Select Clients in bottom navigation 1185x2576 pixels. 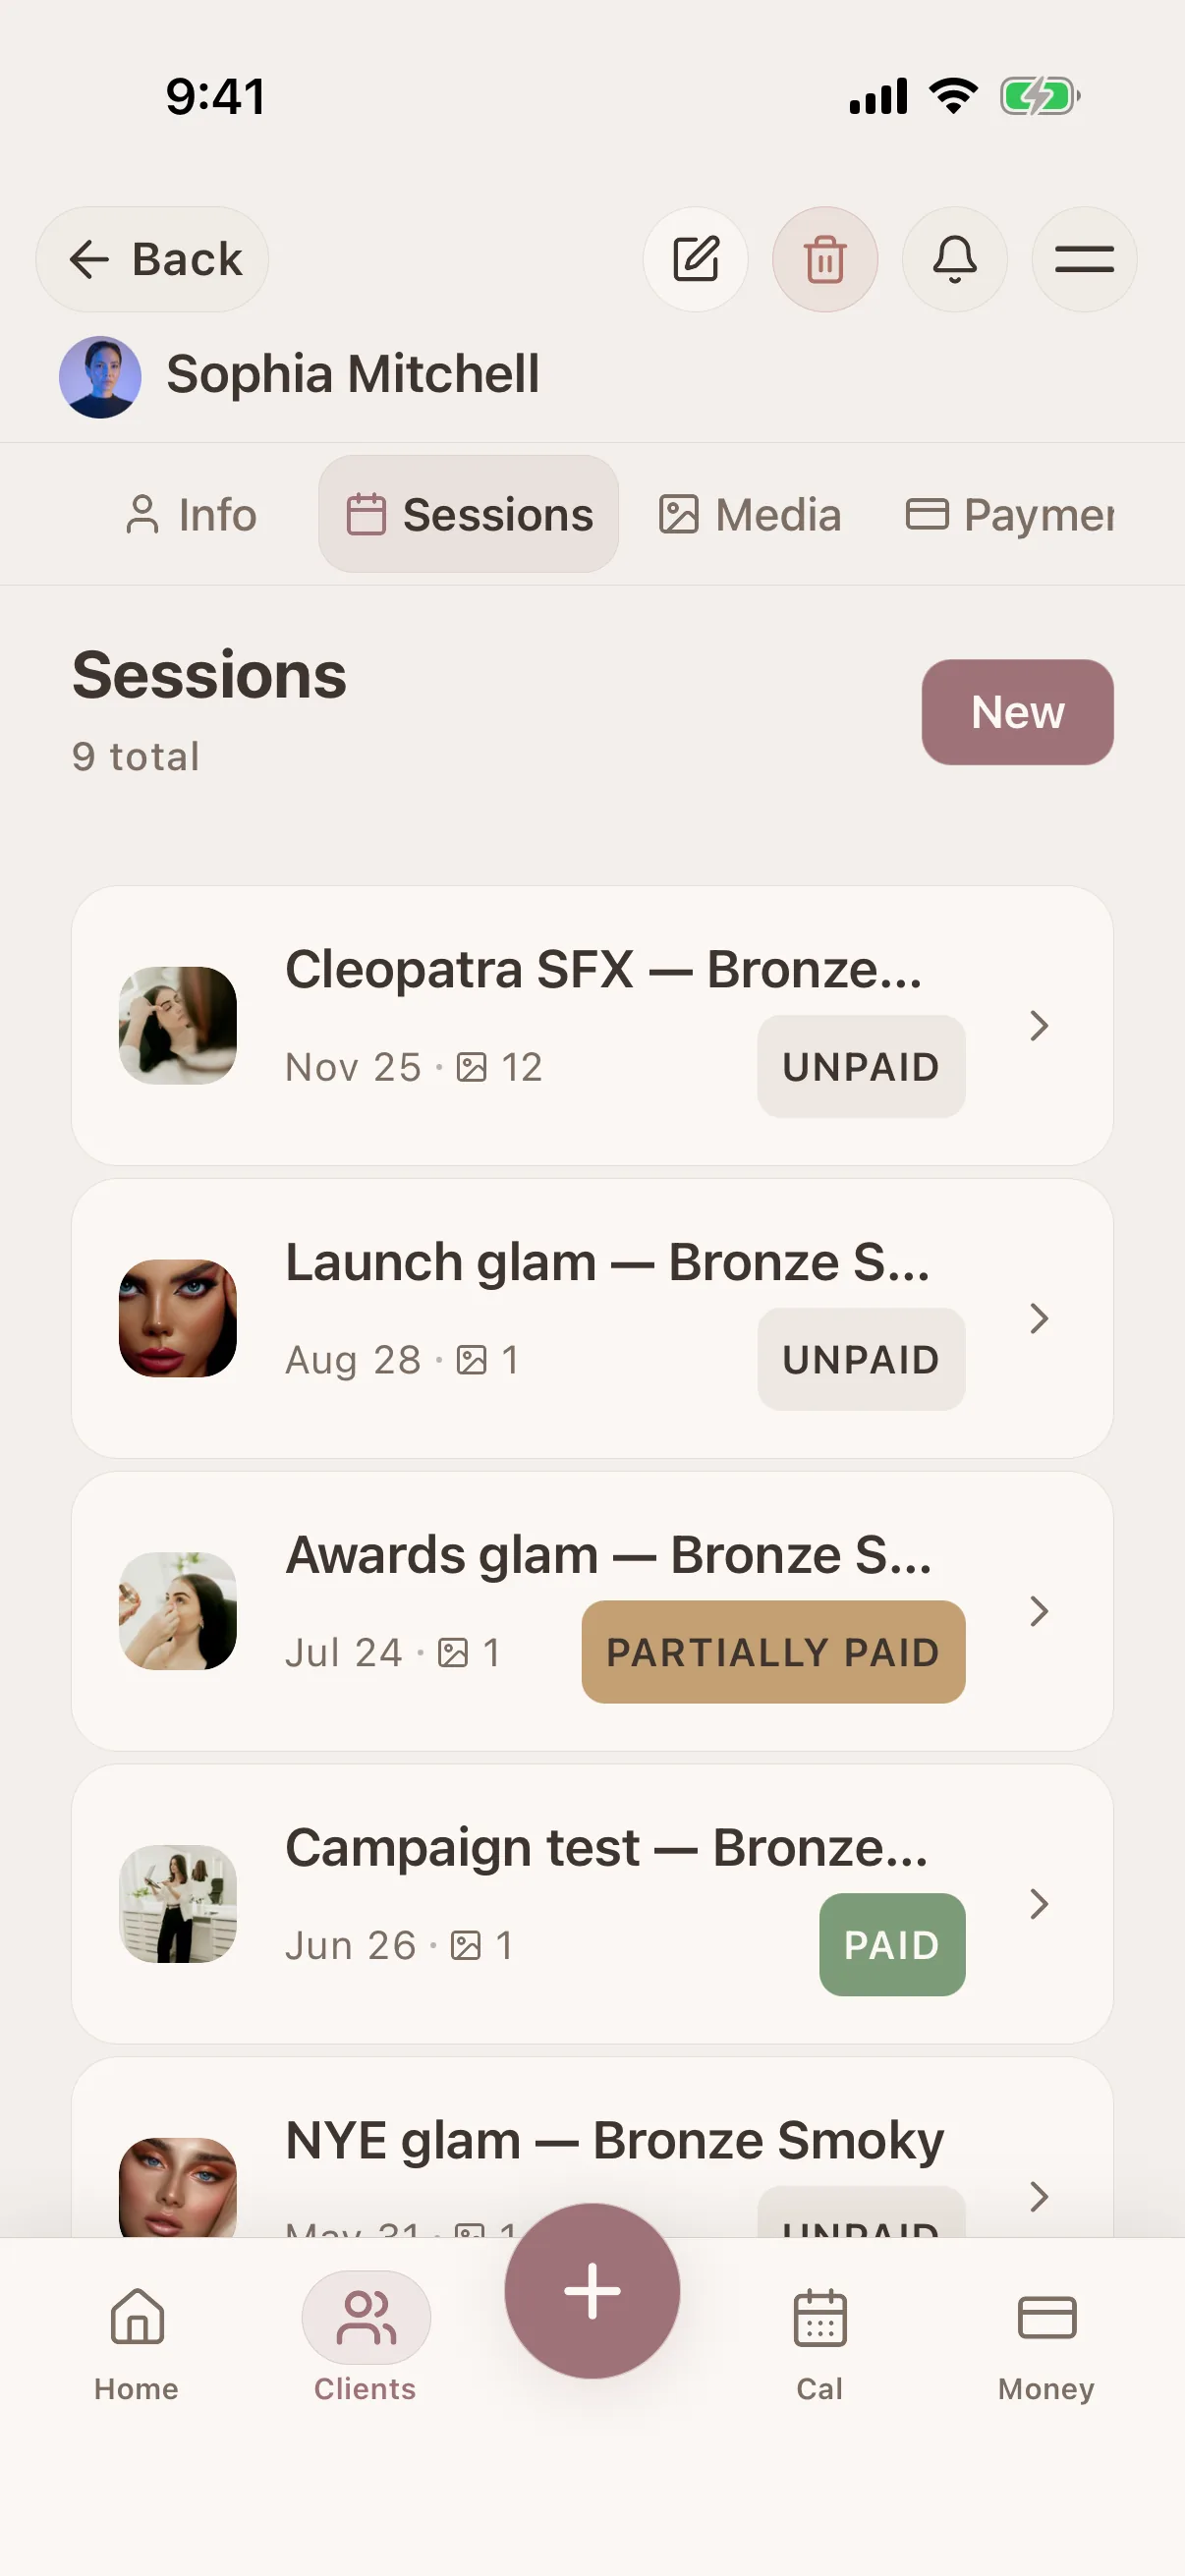coord(365,2343)
